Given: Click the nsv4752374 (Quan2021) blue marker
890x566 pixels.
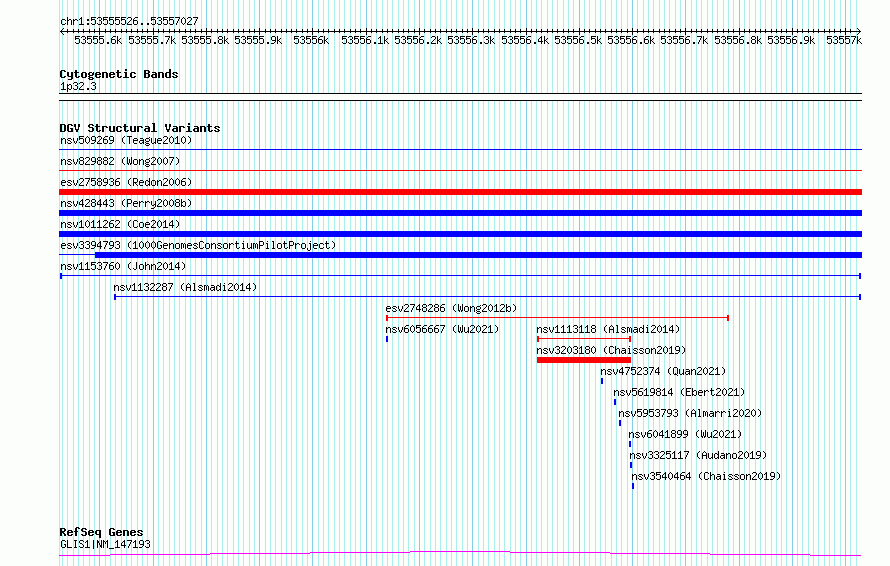Looking at the screenshot, I should [602, 381].
